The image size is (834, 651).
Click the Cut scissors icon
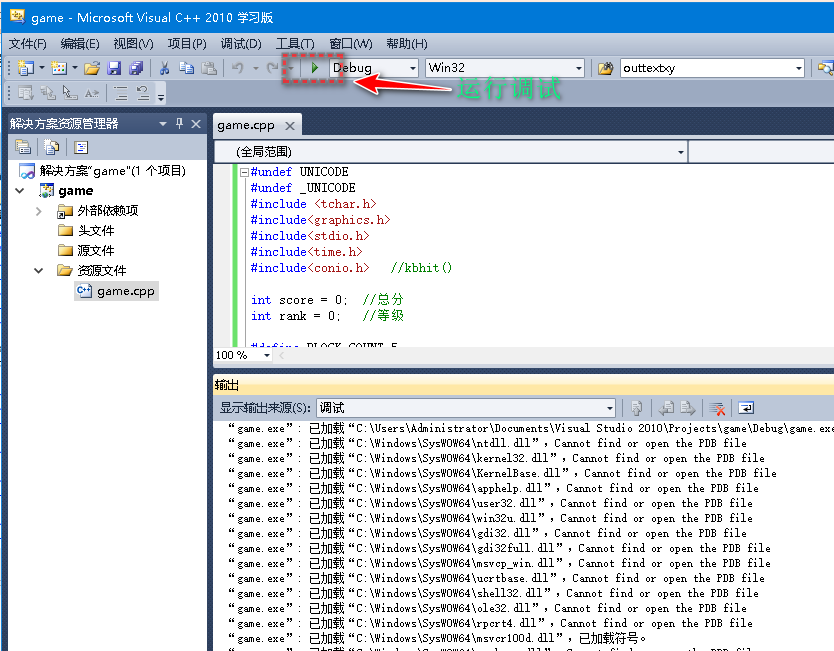coord(164,68)
